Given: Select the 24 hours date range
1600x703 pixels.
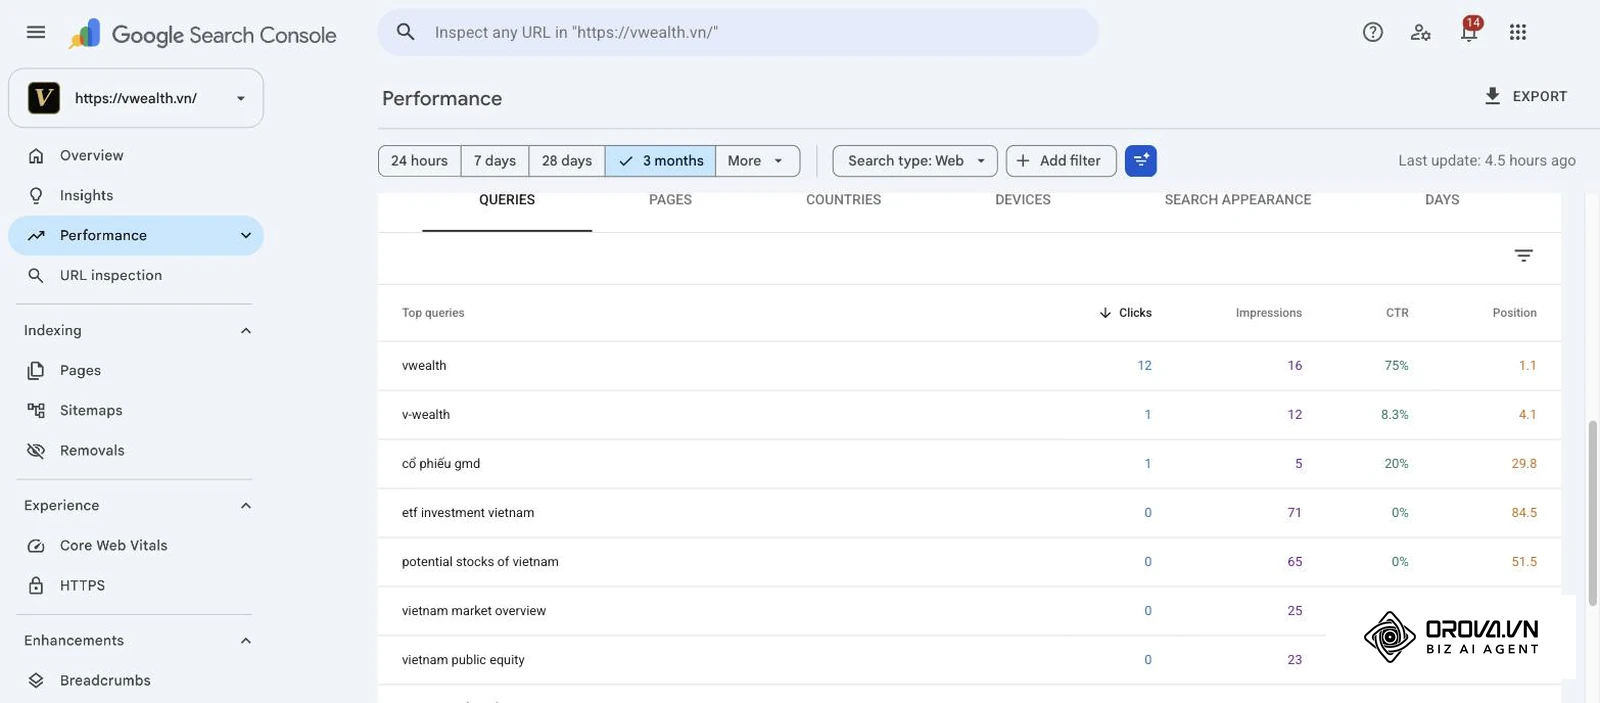Looking at the screenshot, I should point(420,161).
